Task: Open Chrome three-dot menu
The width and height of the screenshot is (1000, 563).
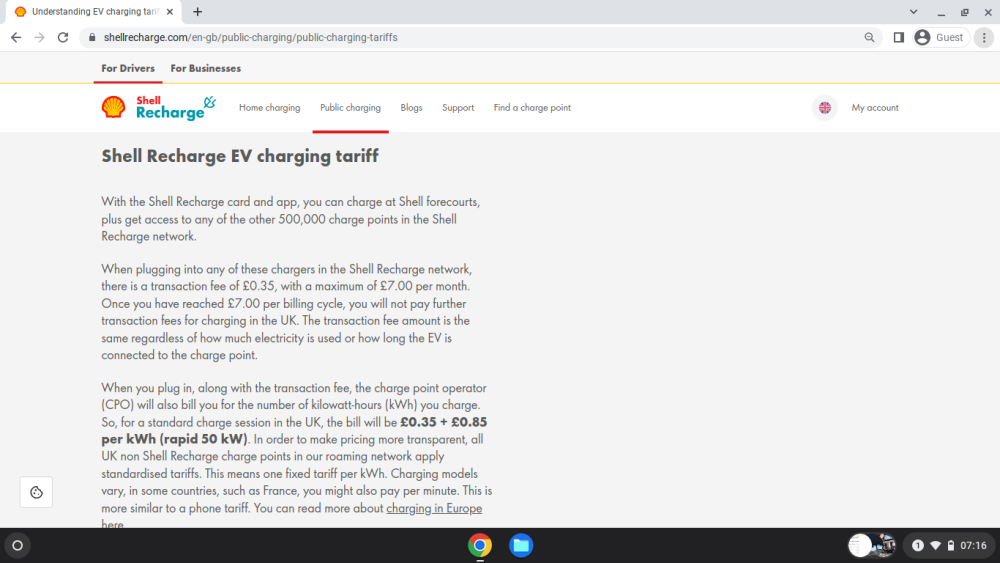Action: point(984,38)
